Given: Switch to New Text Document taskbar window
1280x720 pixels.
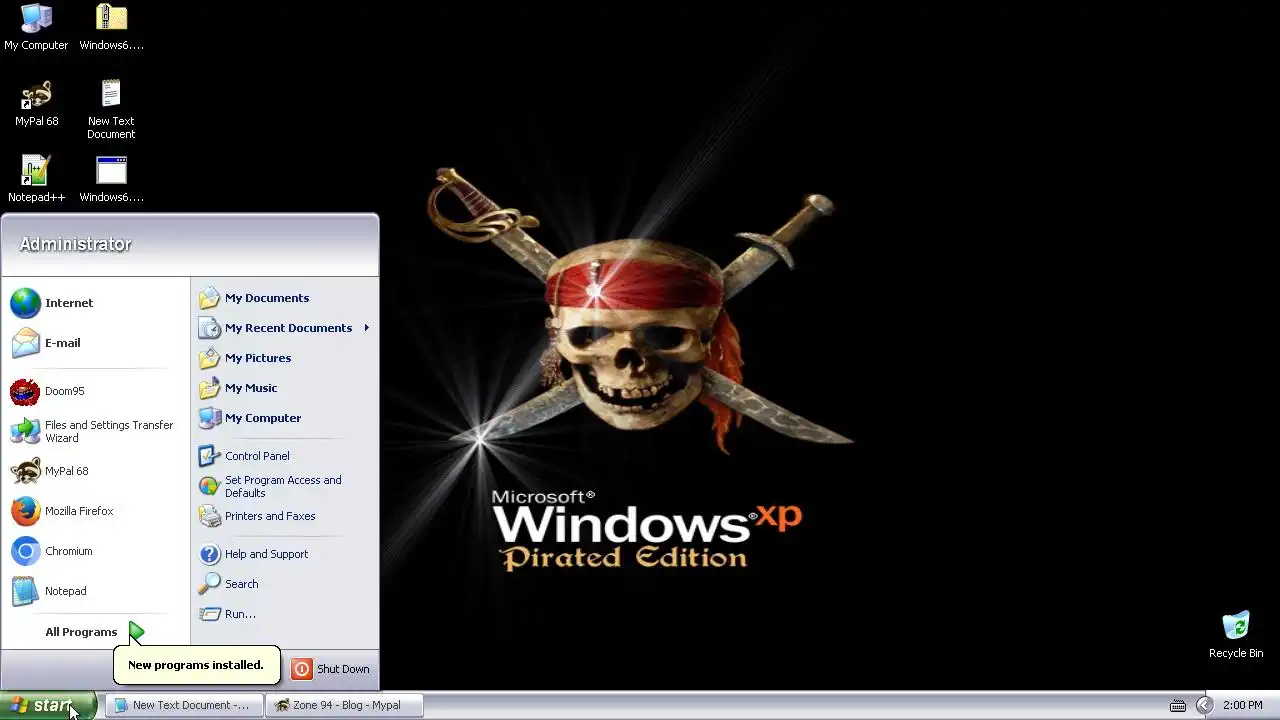Looking at the screenshot, I should [184, 706].
